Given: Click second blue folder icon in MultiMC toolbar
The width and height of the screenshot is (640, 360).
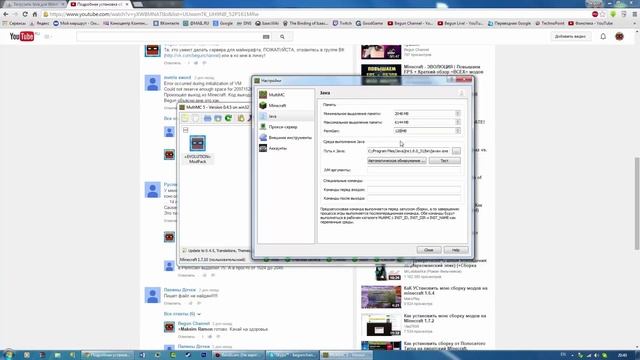Looking at the screenshot, I should 218,118.
